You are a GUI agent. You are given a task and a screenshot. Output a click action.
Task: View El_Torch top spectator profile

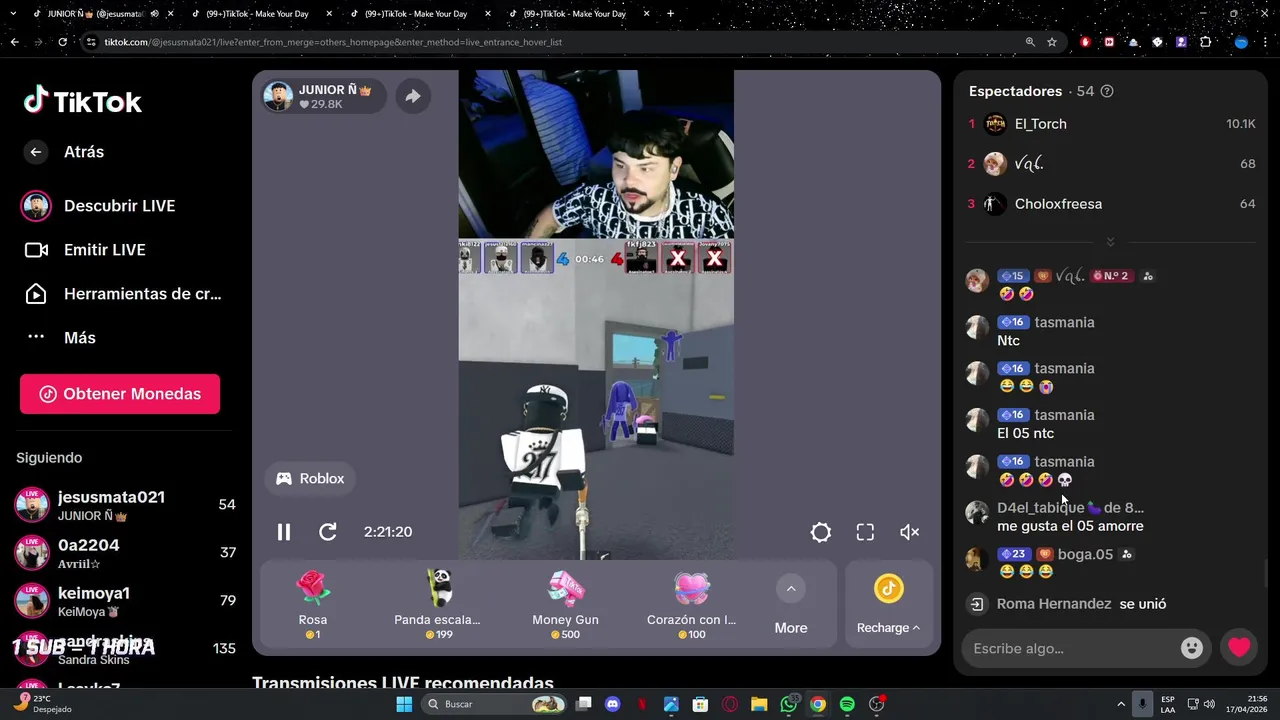[x=1040, y=124]
